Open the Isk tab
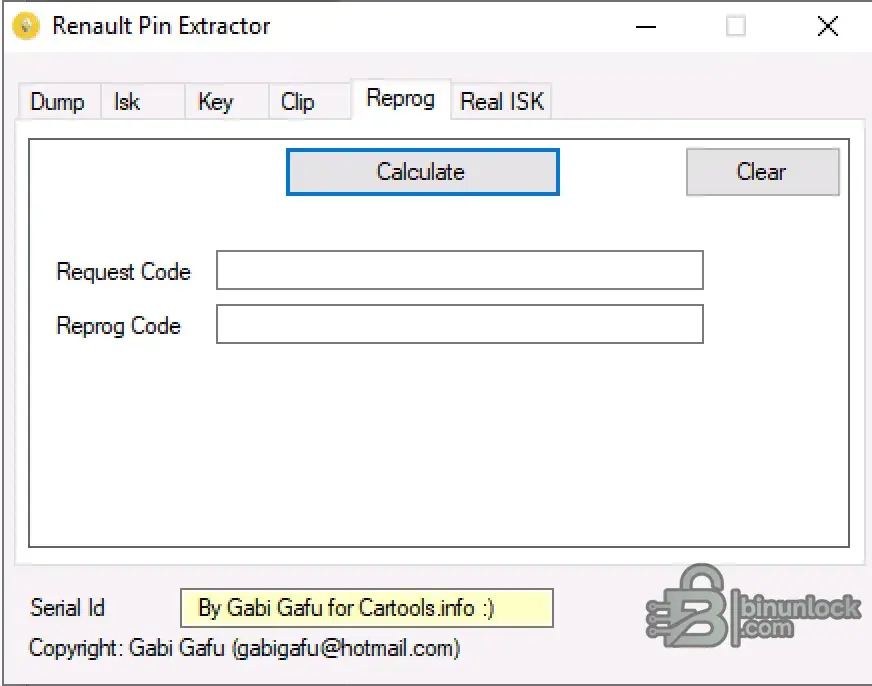 click(143, 102)
